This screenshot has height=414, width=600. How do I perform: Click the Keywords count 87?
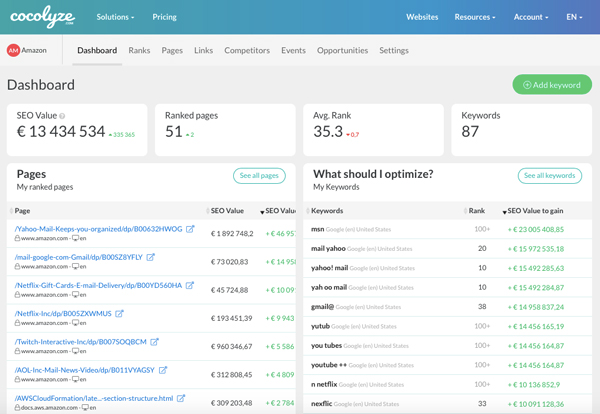(x=470, y=132)
